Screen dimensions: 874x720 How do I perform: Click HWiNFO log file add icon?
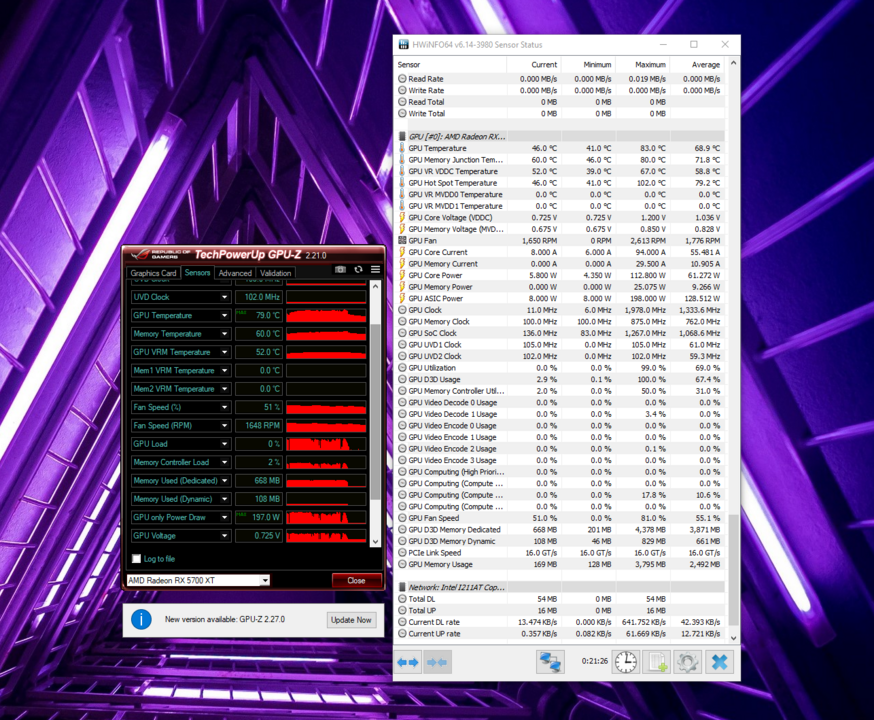click(x=656, y=662)
